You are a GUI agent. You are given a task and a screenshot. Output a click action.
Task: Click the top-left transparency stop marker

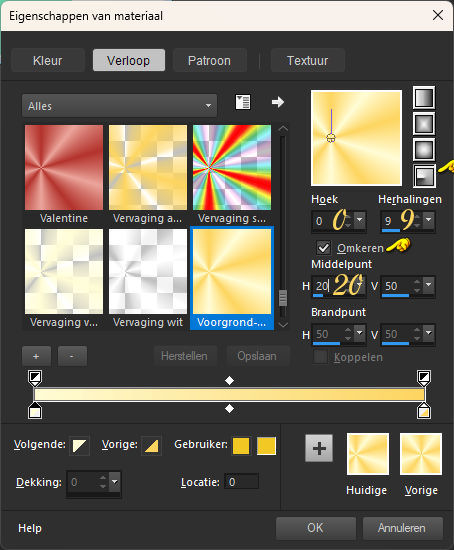[x=35, y=378]
